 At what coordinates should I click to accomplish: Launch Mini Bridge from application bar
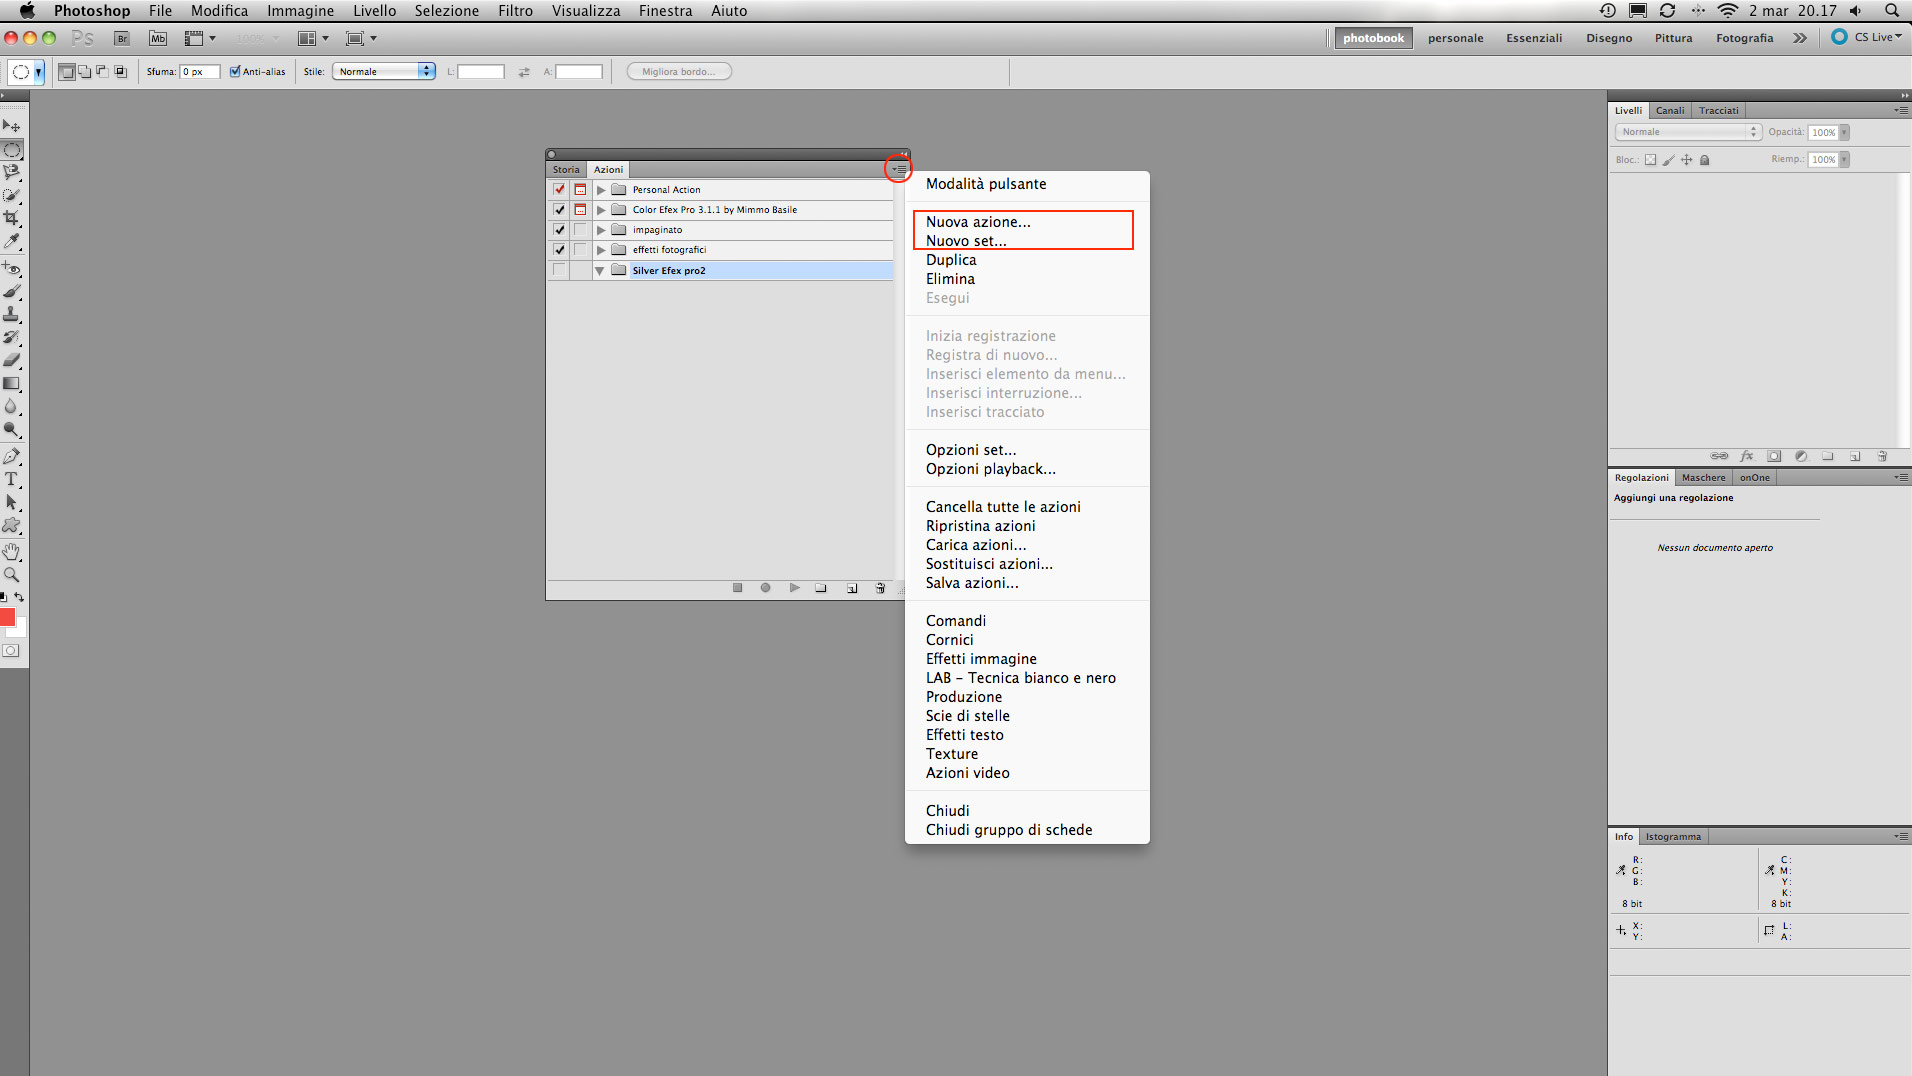pos(158,38)
